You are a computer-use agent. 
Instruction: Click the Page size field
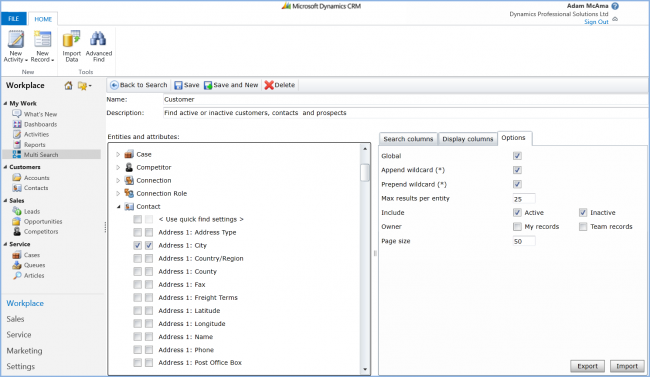(x=524, y=241)
